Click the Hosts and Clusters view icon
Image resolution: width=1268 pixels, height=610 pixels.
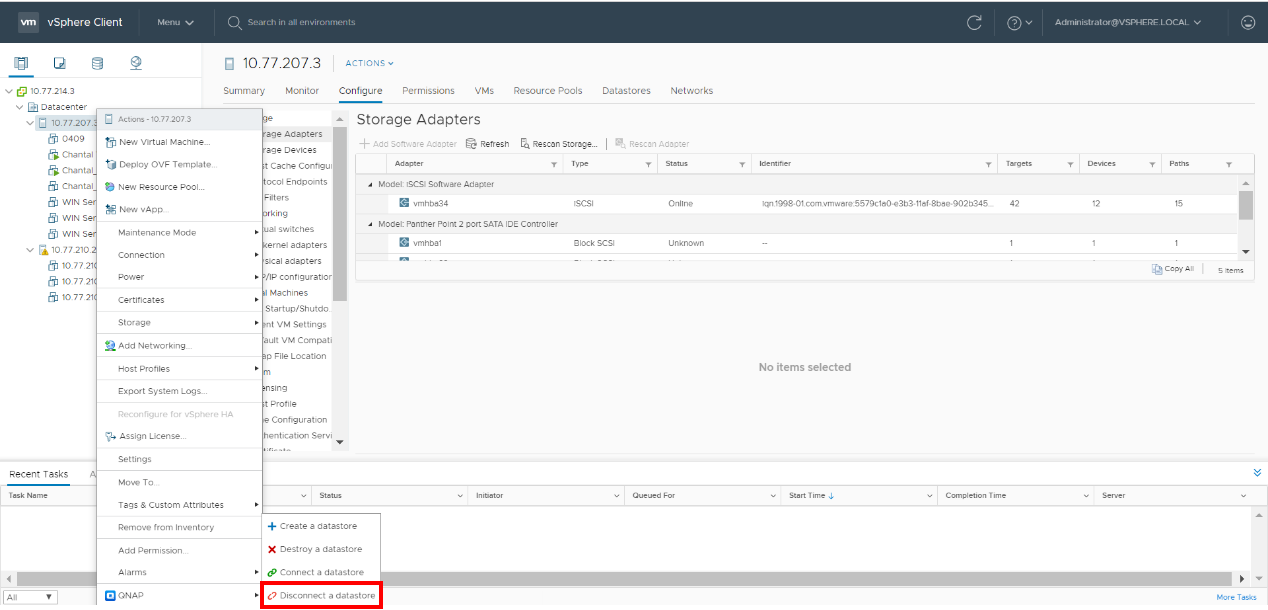pos(21,63)
